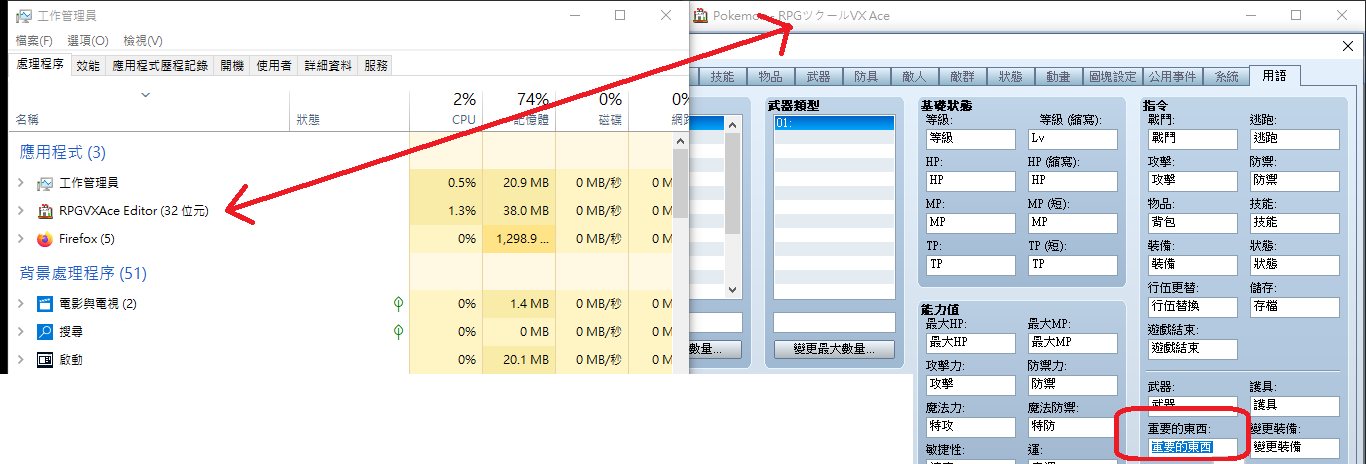Expand the 搜尋 process row
Viewport: 1366px width, 464px height.
[x=21, y=331]
